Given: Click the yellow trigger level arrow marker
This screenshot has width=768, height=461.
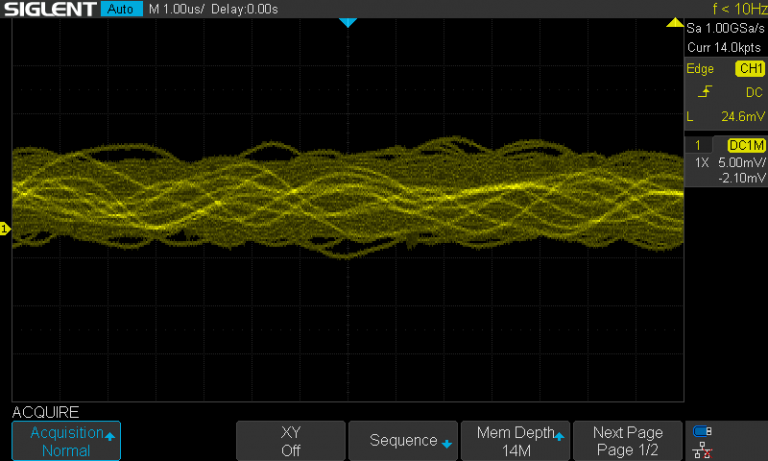Looking at the screenshot, I should point(675,22).
